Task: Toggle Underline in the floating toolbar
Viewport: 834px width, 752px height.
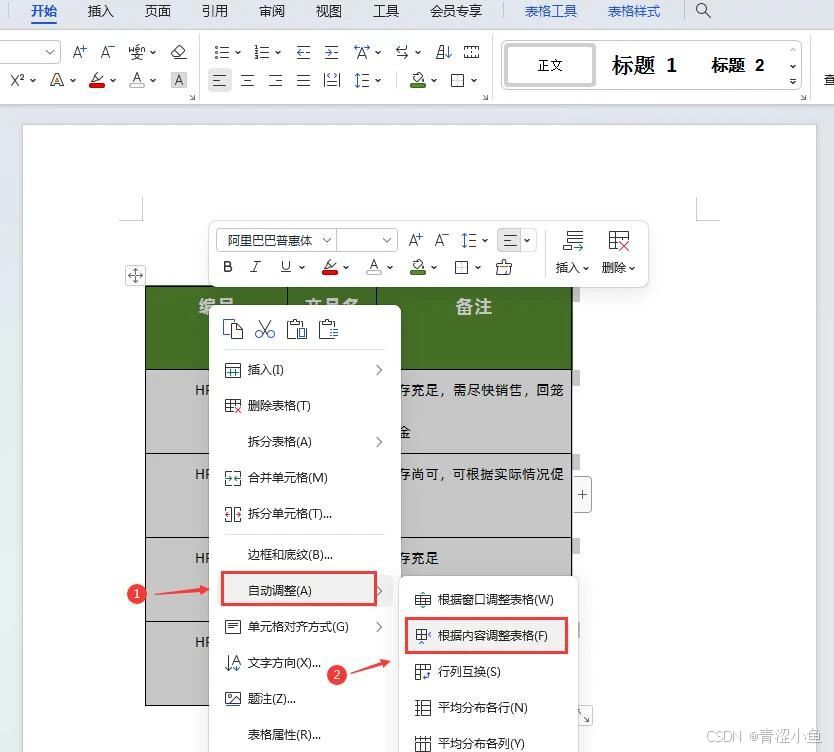Action: 286,267
